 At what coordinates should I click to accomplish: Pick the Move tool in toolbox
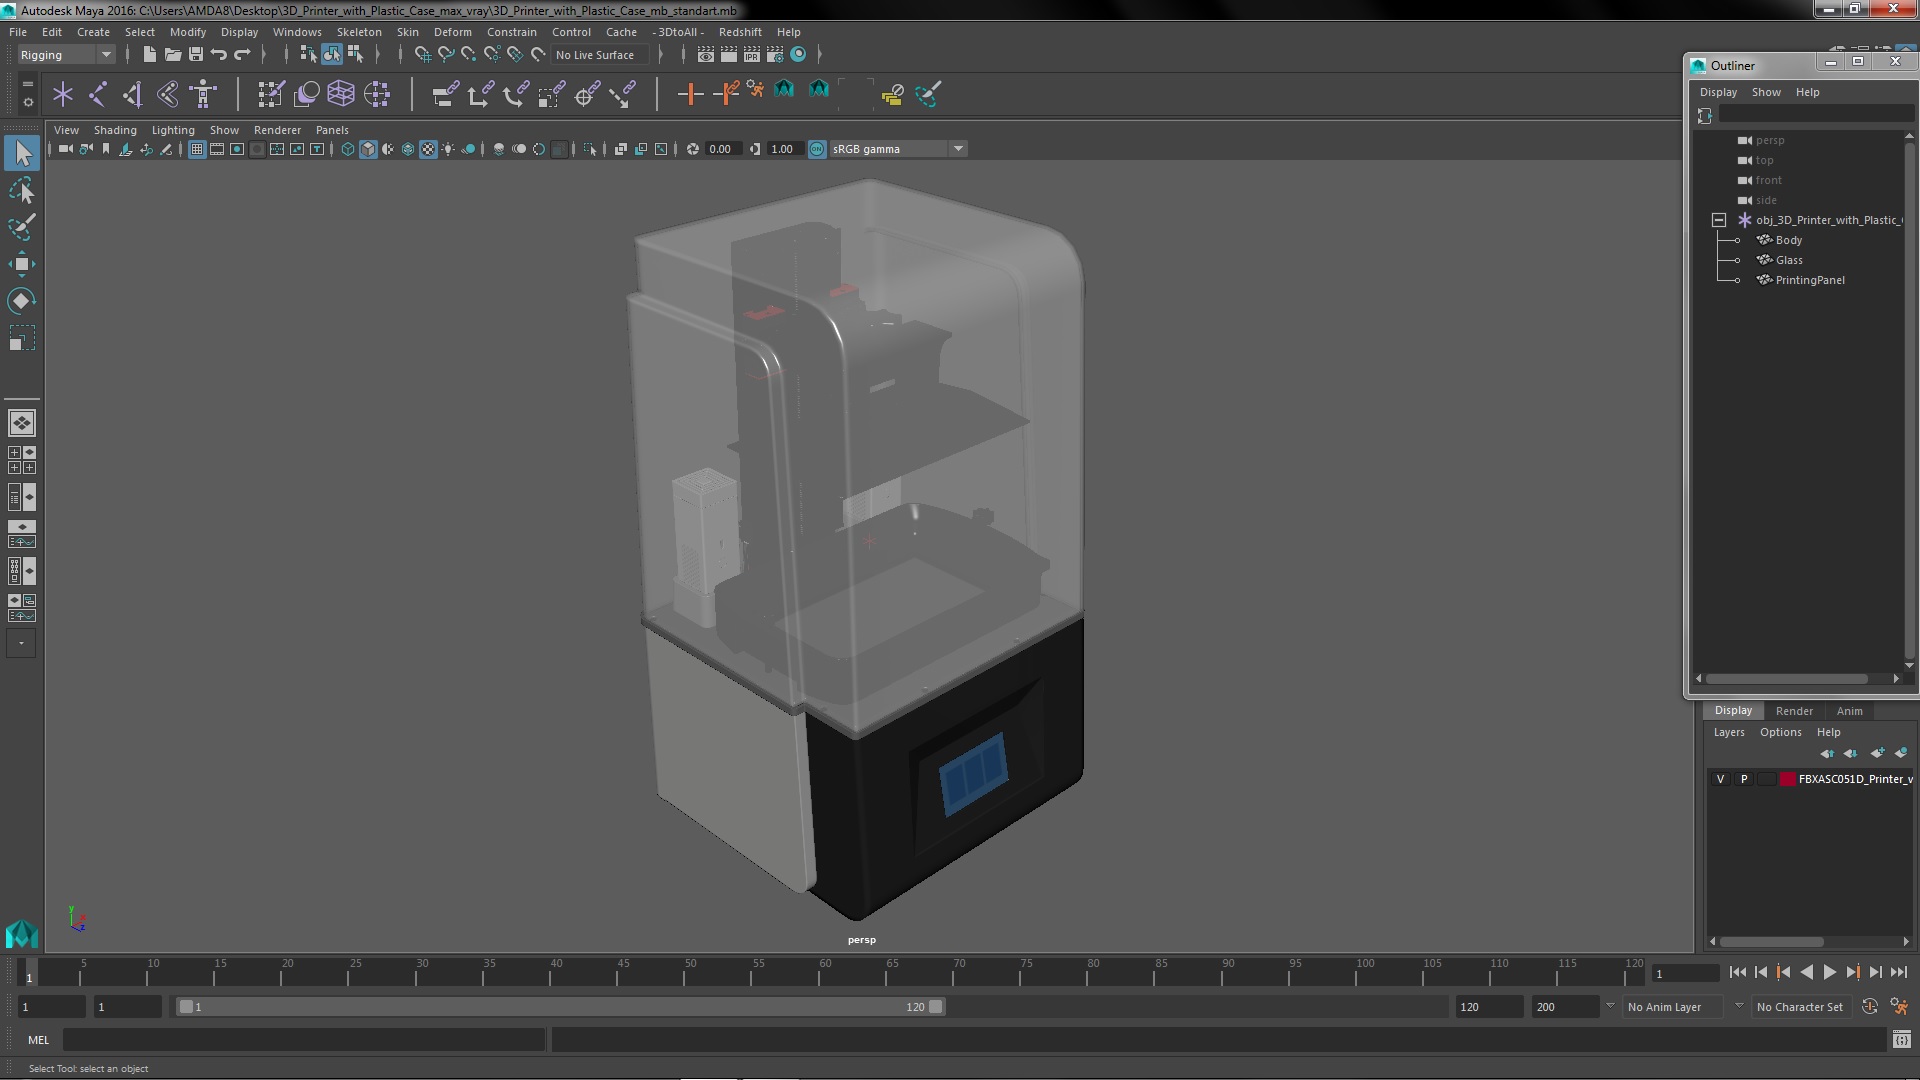click(x=22, y=264)
